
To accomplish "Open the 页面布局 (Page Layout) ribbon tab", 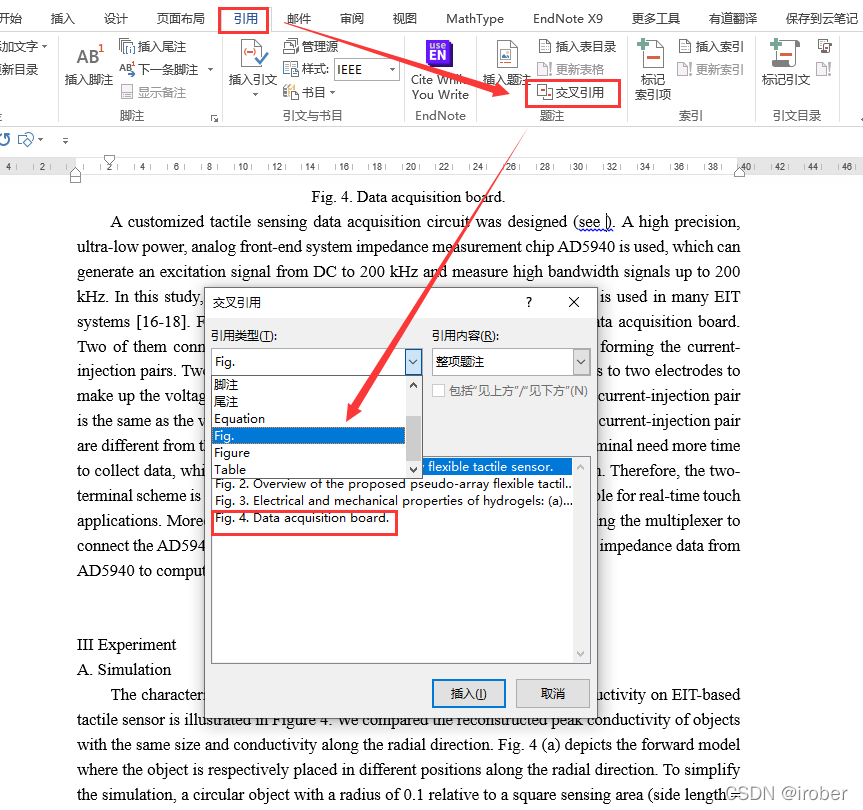I will point(181,19).
